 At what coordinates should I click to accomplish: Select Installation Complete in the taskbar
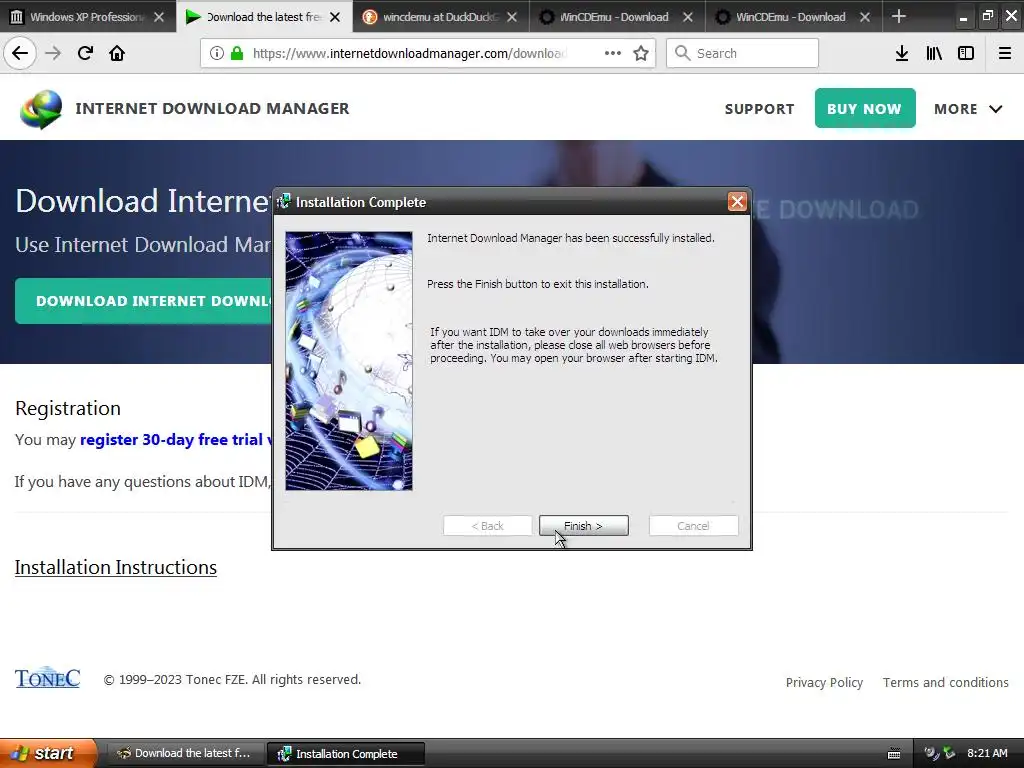click(x=346, y=754)
